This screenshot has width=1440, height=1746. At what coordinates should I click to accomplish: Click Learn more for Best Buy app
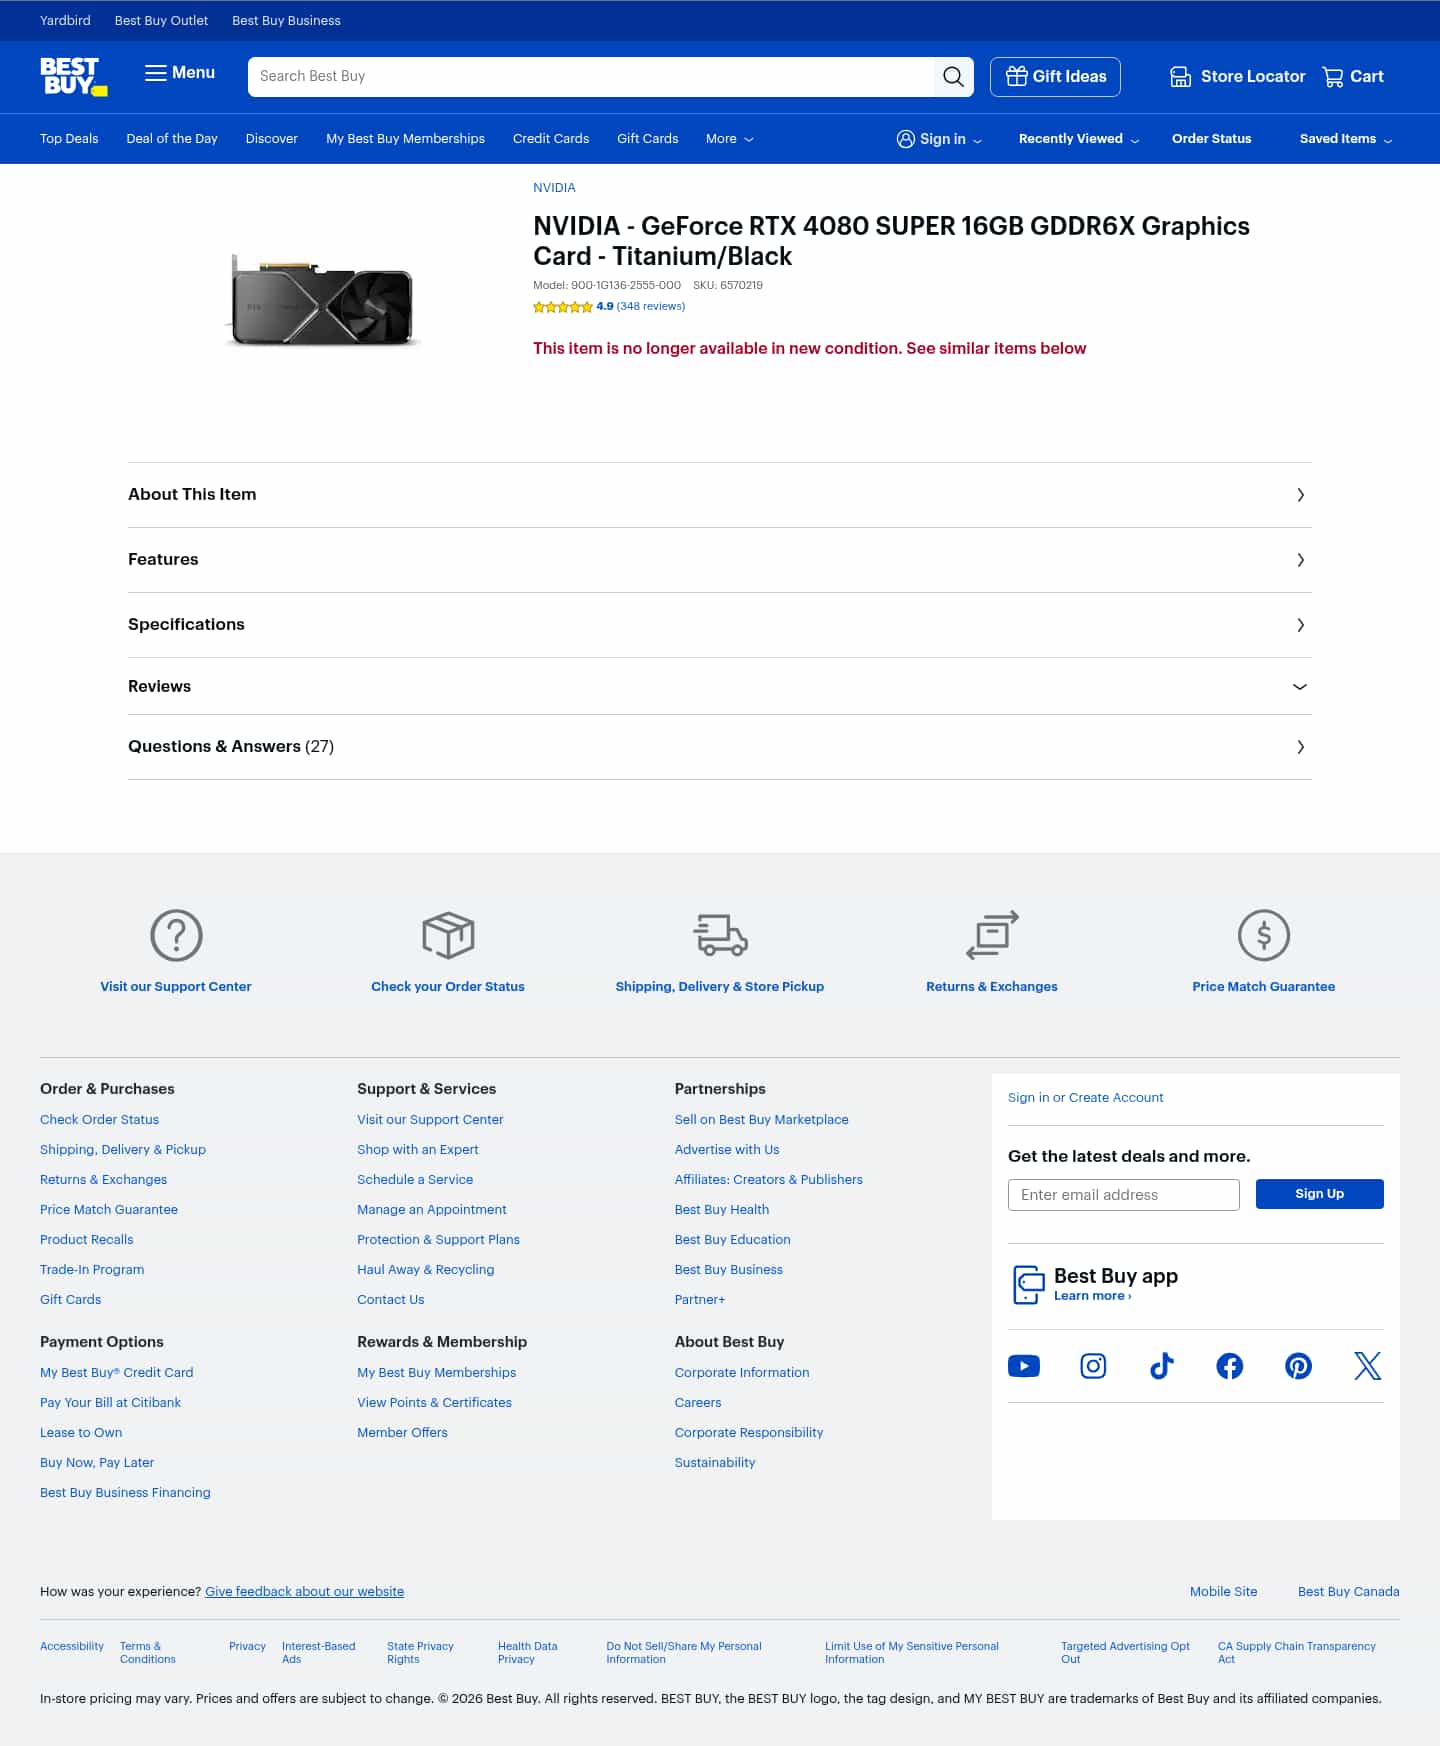coord(1092,1296)
